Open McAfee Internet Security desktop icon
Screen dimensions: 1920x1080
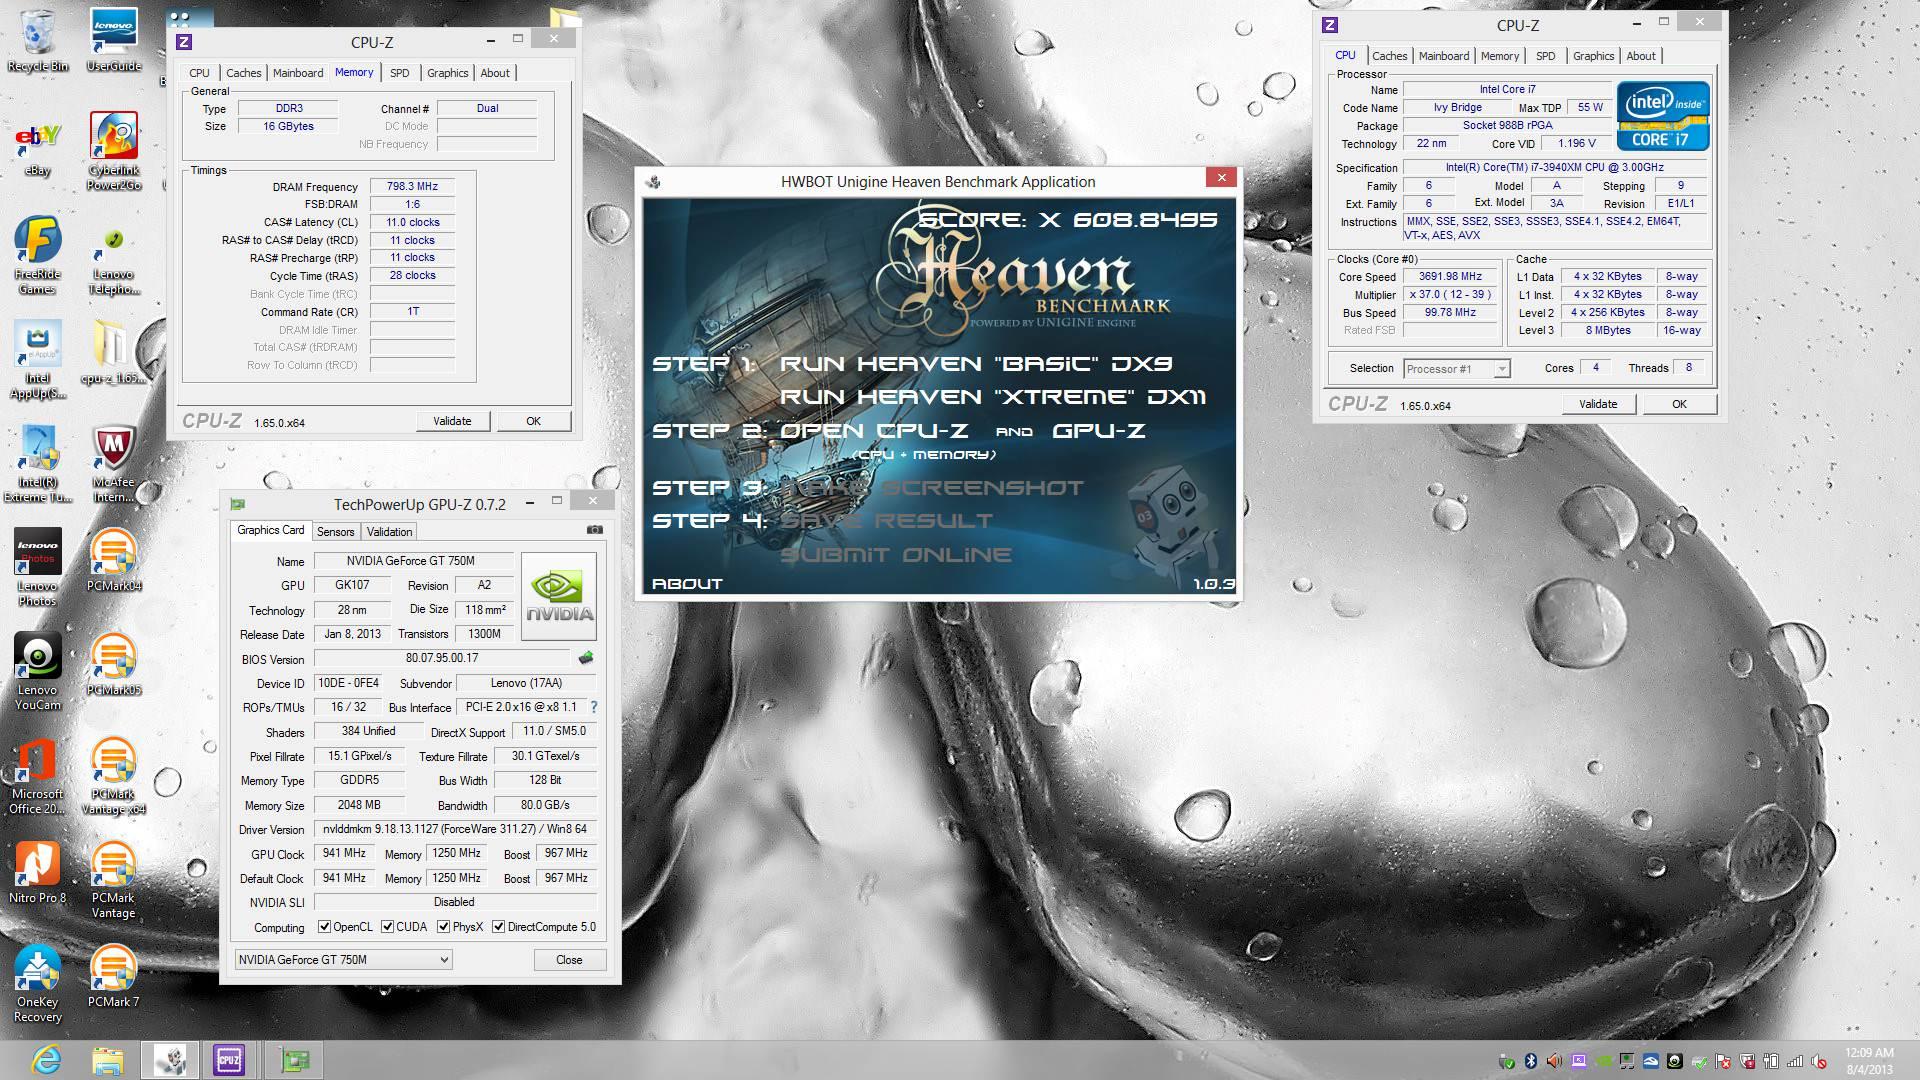coord(113,464)
